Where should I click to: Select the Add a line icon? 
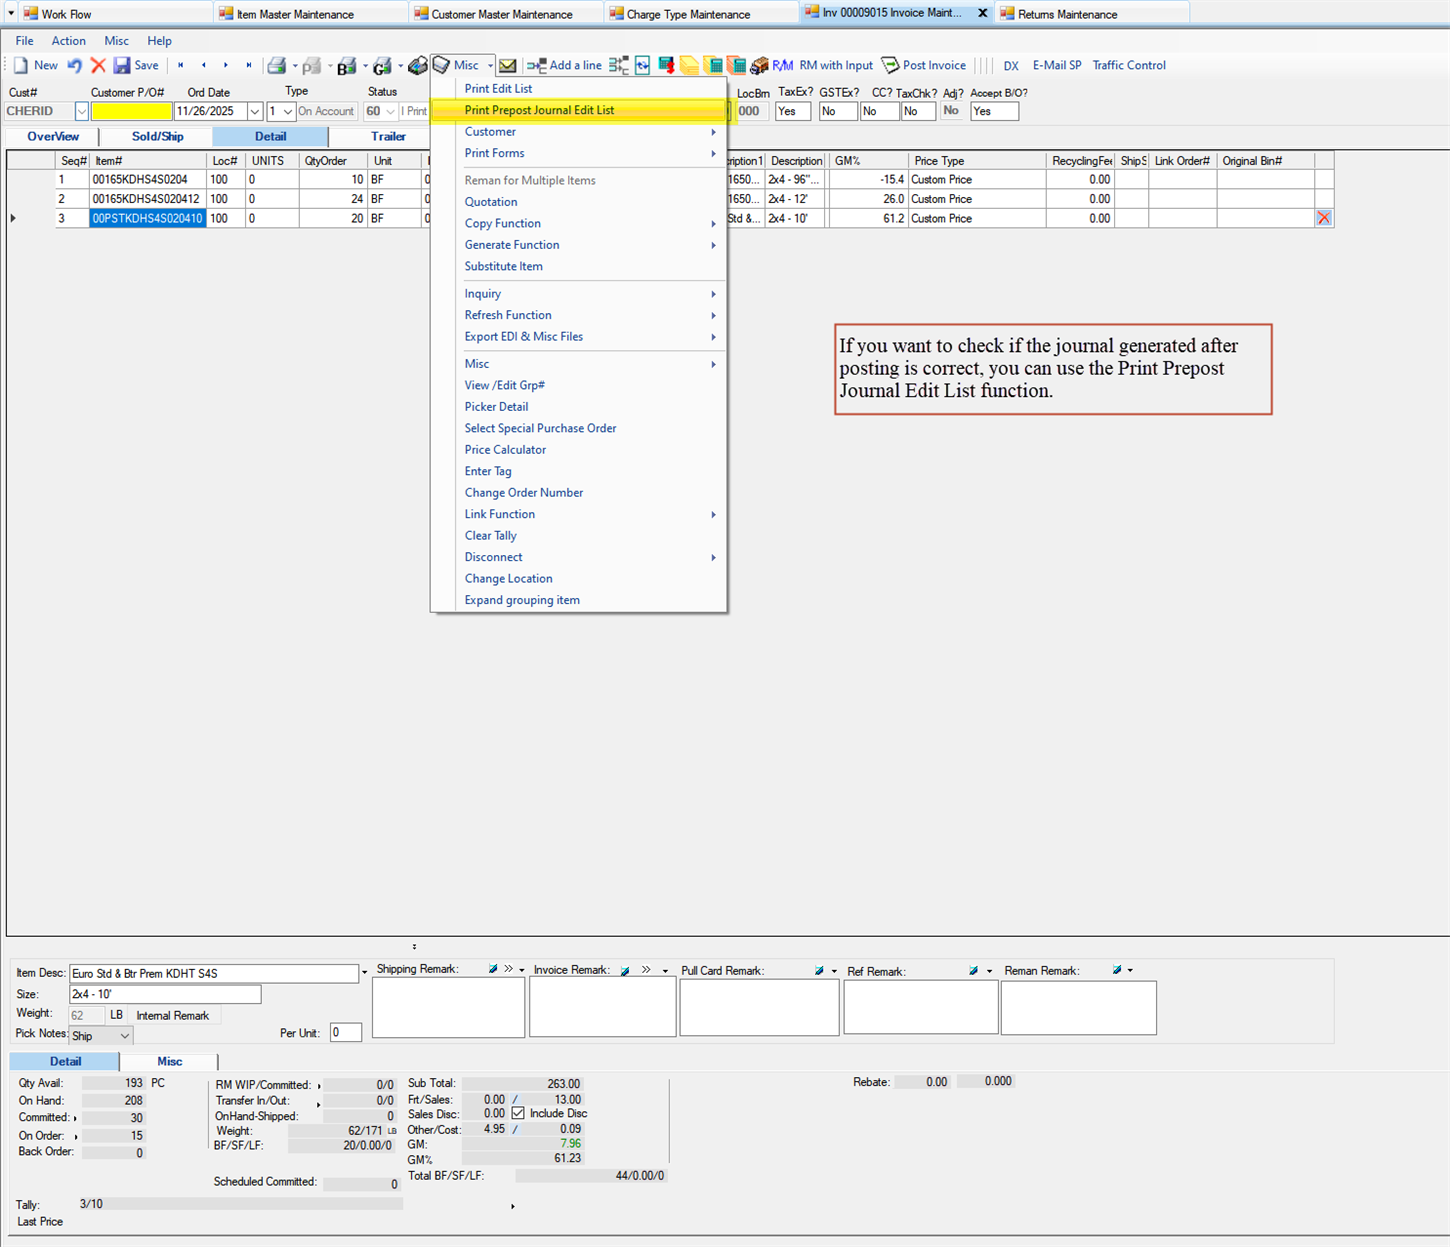pyautogui.click(x=563, y=65)
